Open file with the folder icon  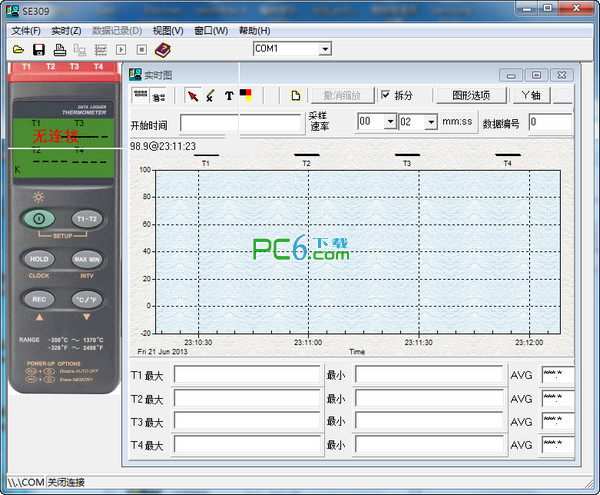(18, 50)
